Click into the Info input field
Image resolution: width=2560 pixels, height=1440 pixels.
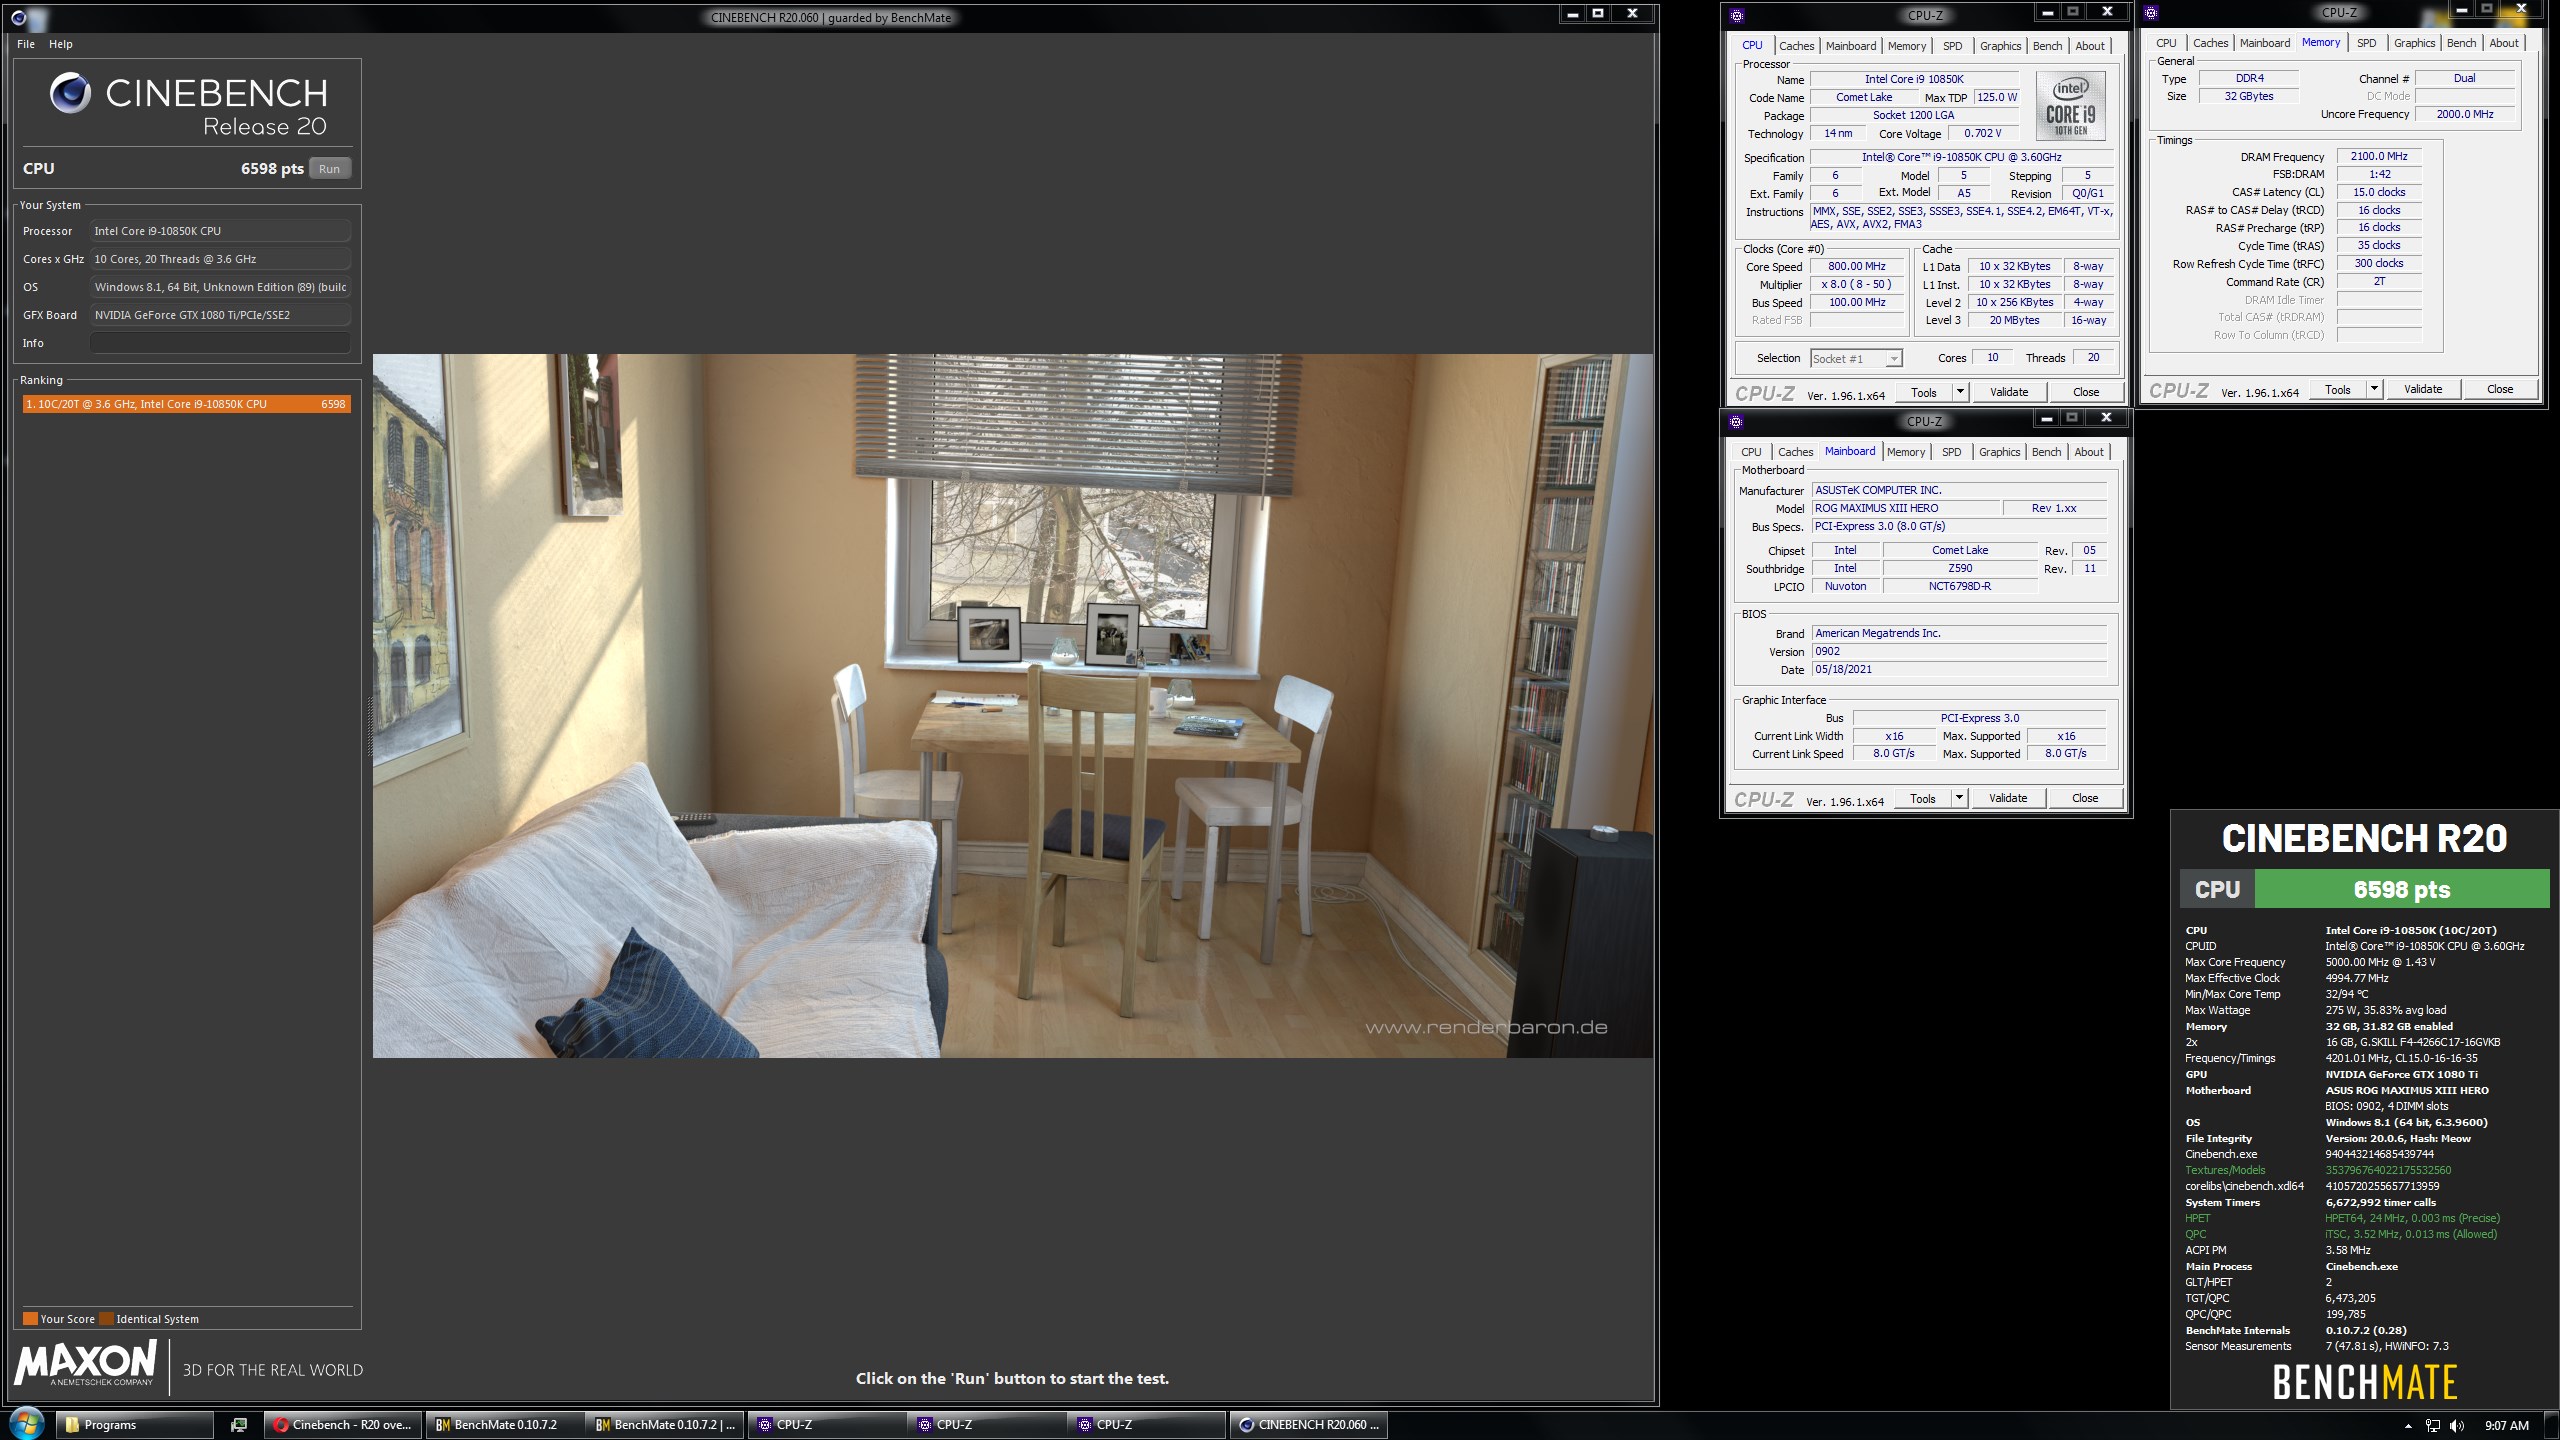[x=220, y=343]
